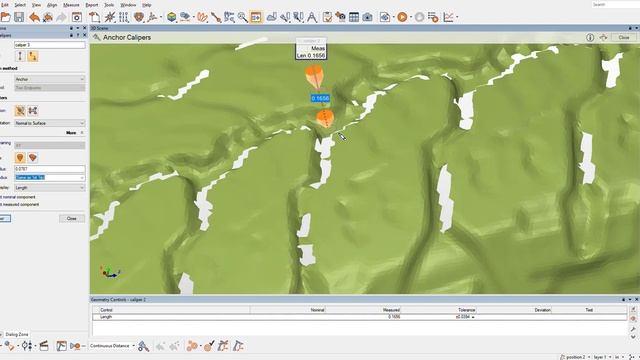Open the line chart tool

448,17
